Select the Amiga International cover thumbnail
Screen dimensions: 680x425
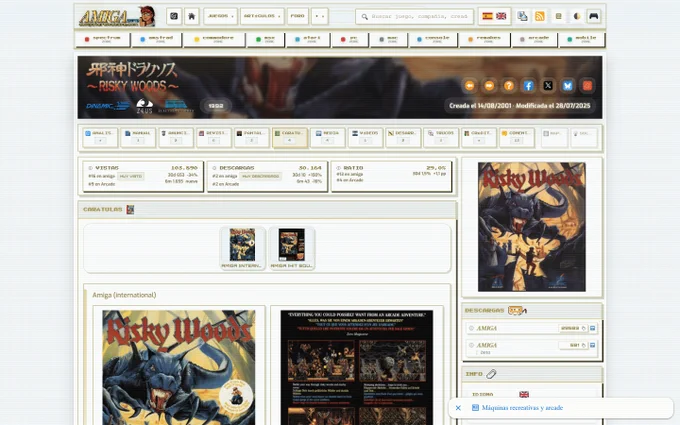242,248
